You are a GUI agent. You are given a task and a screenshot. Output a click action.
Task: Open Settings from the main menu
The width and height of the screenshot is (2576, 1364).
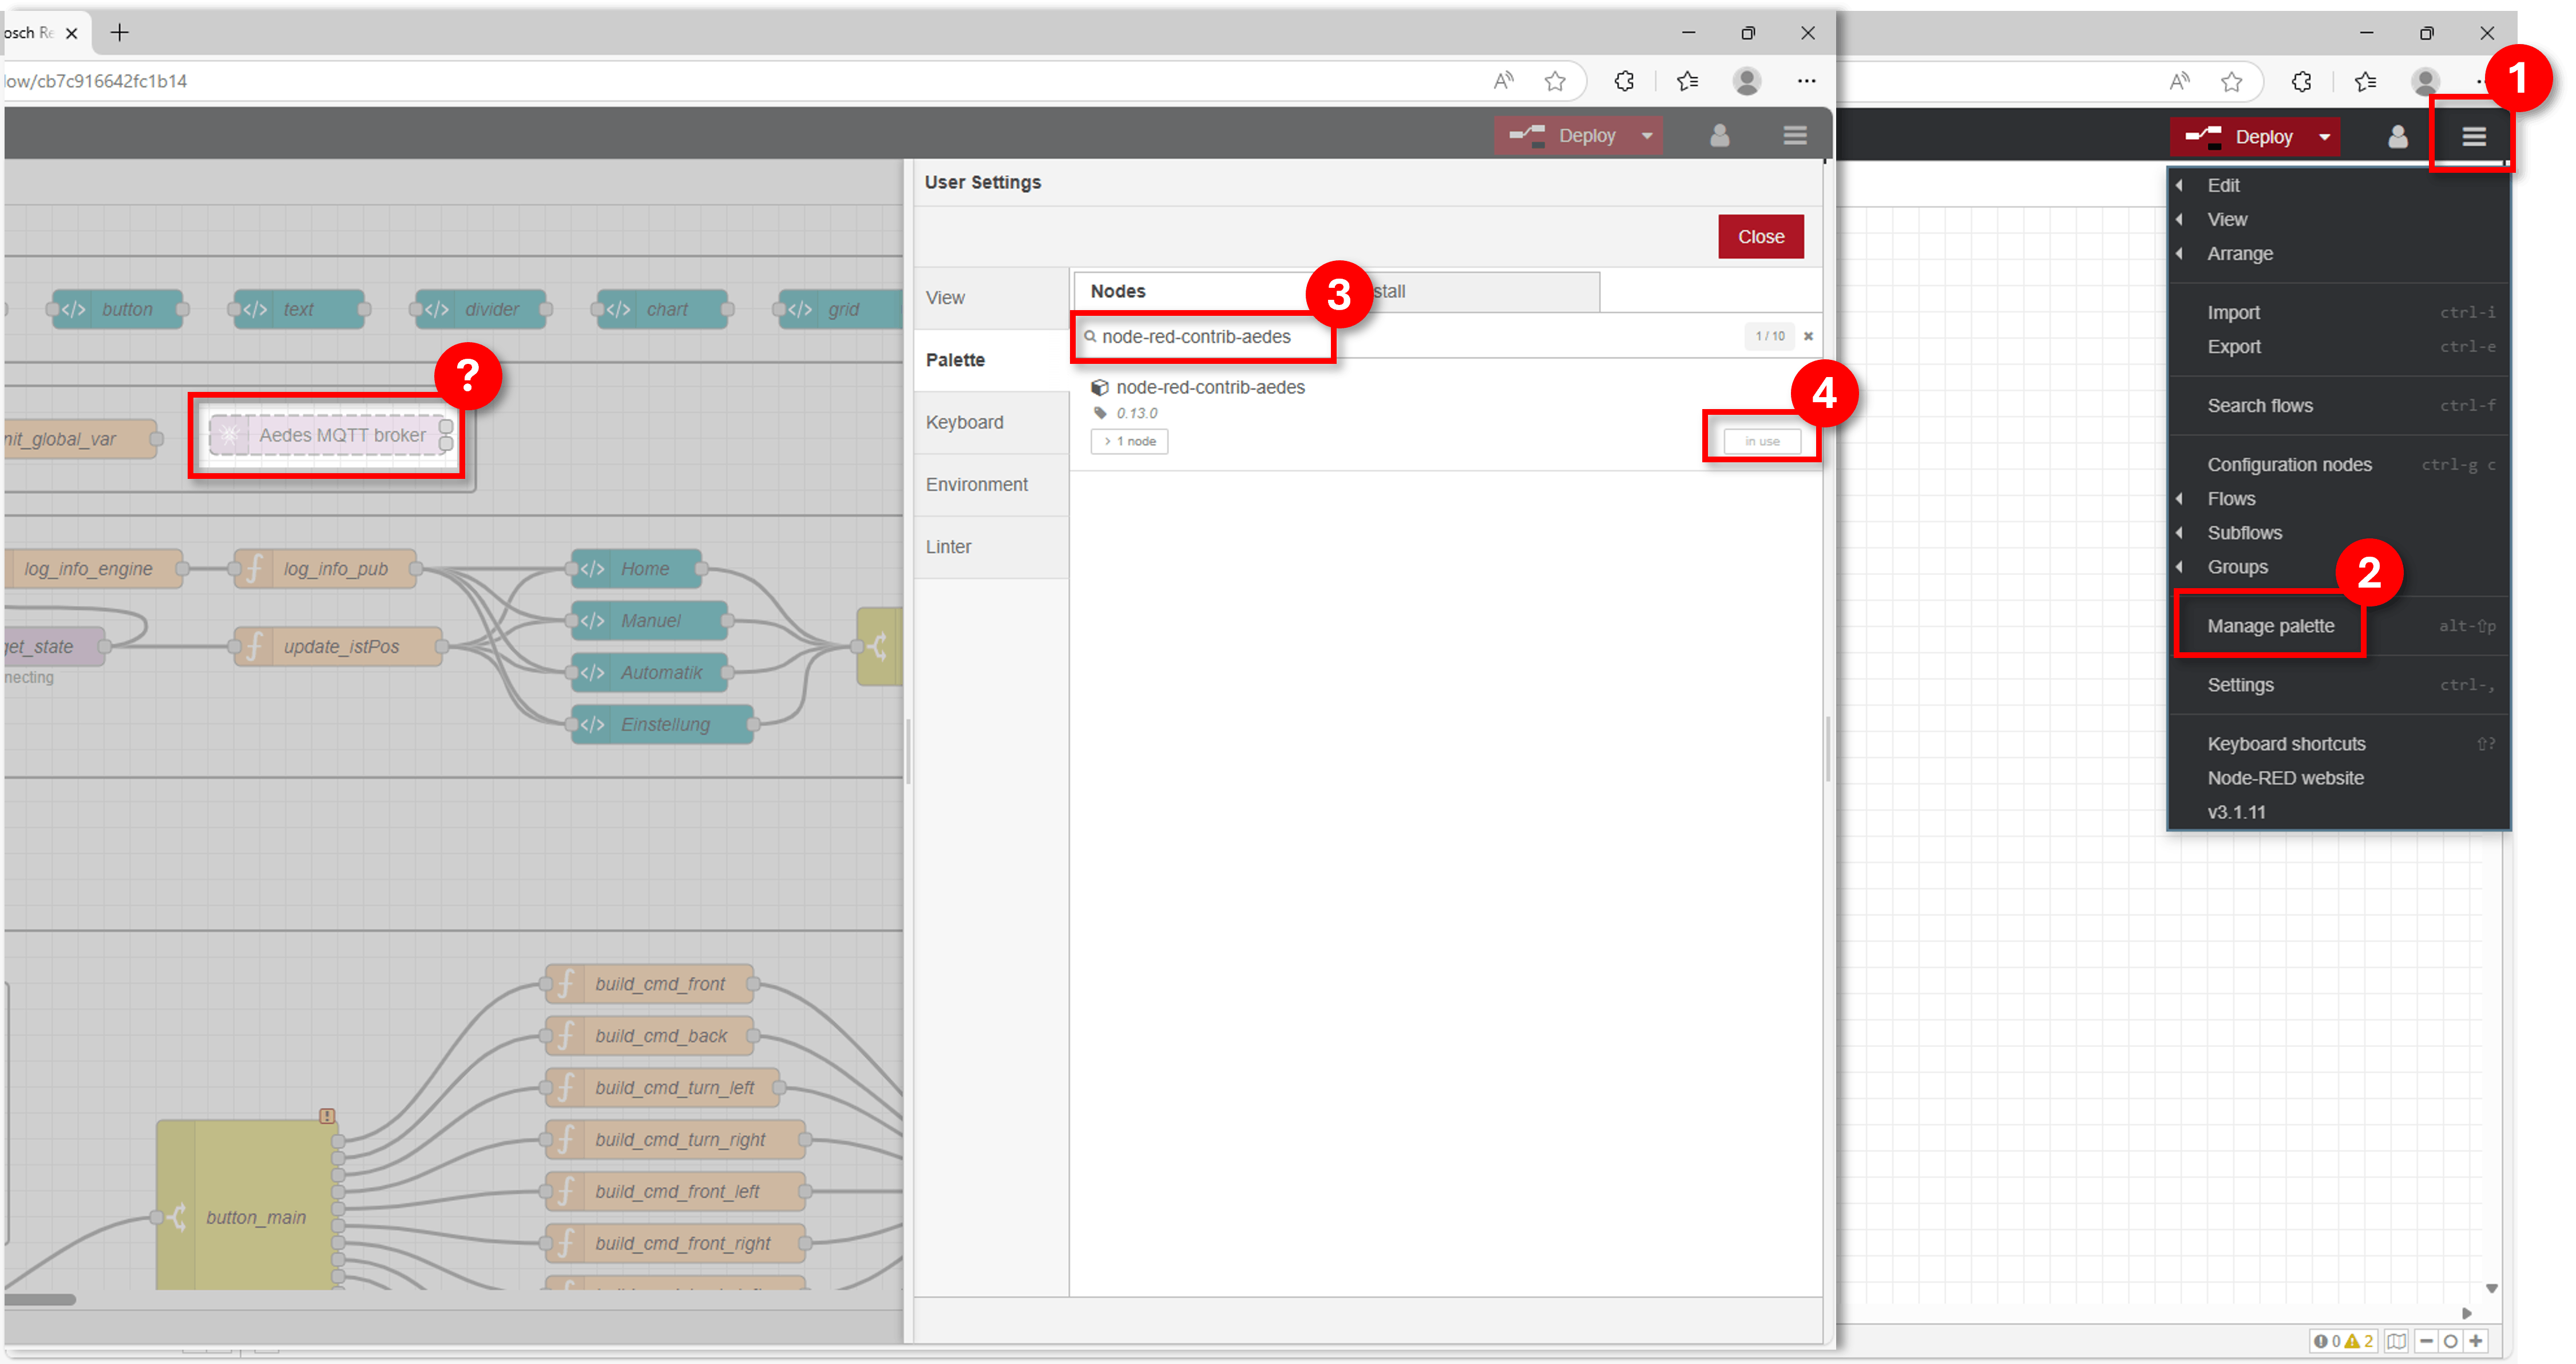[2338, 684]
